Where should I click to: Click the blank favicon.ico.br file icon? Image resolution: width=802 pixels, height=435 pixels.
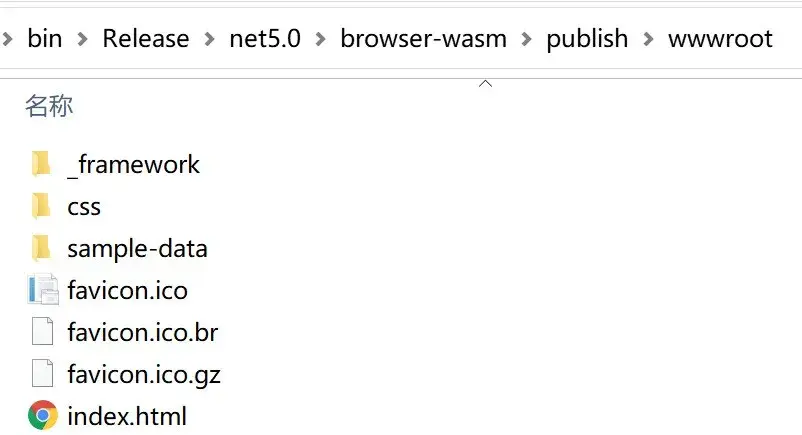click(42, 331)
